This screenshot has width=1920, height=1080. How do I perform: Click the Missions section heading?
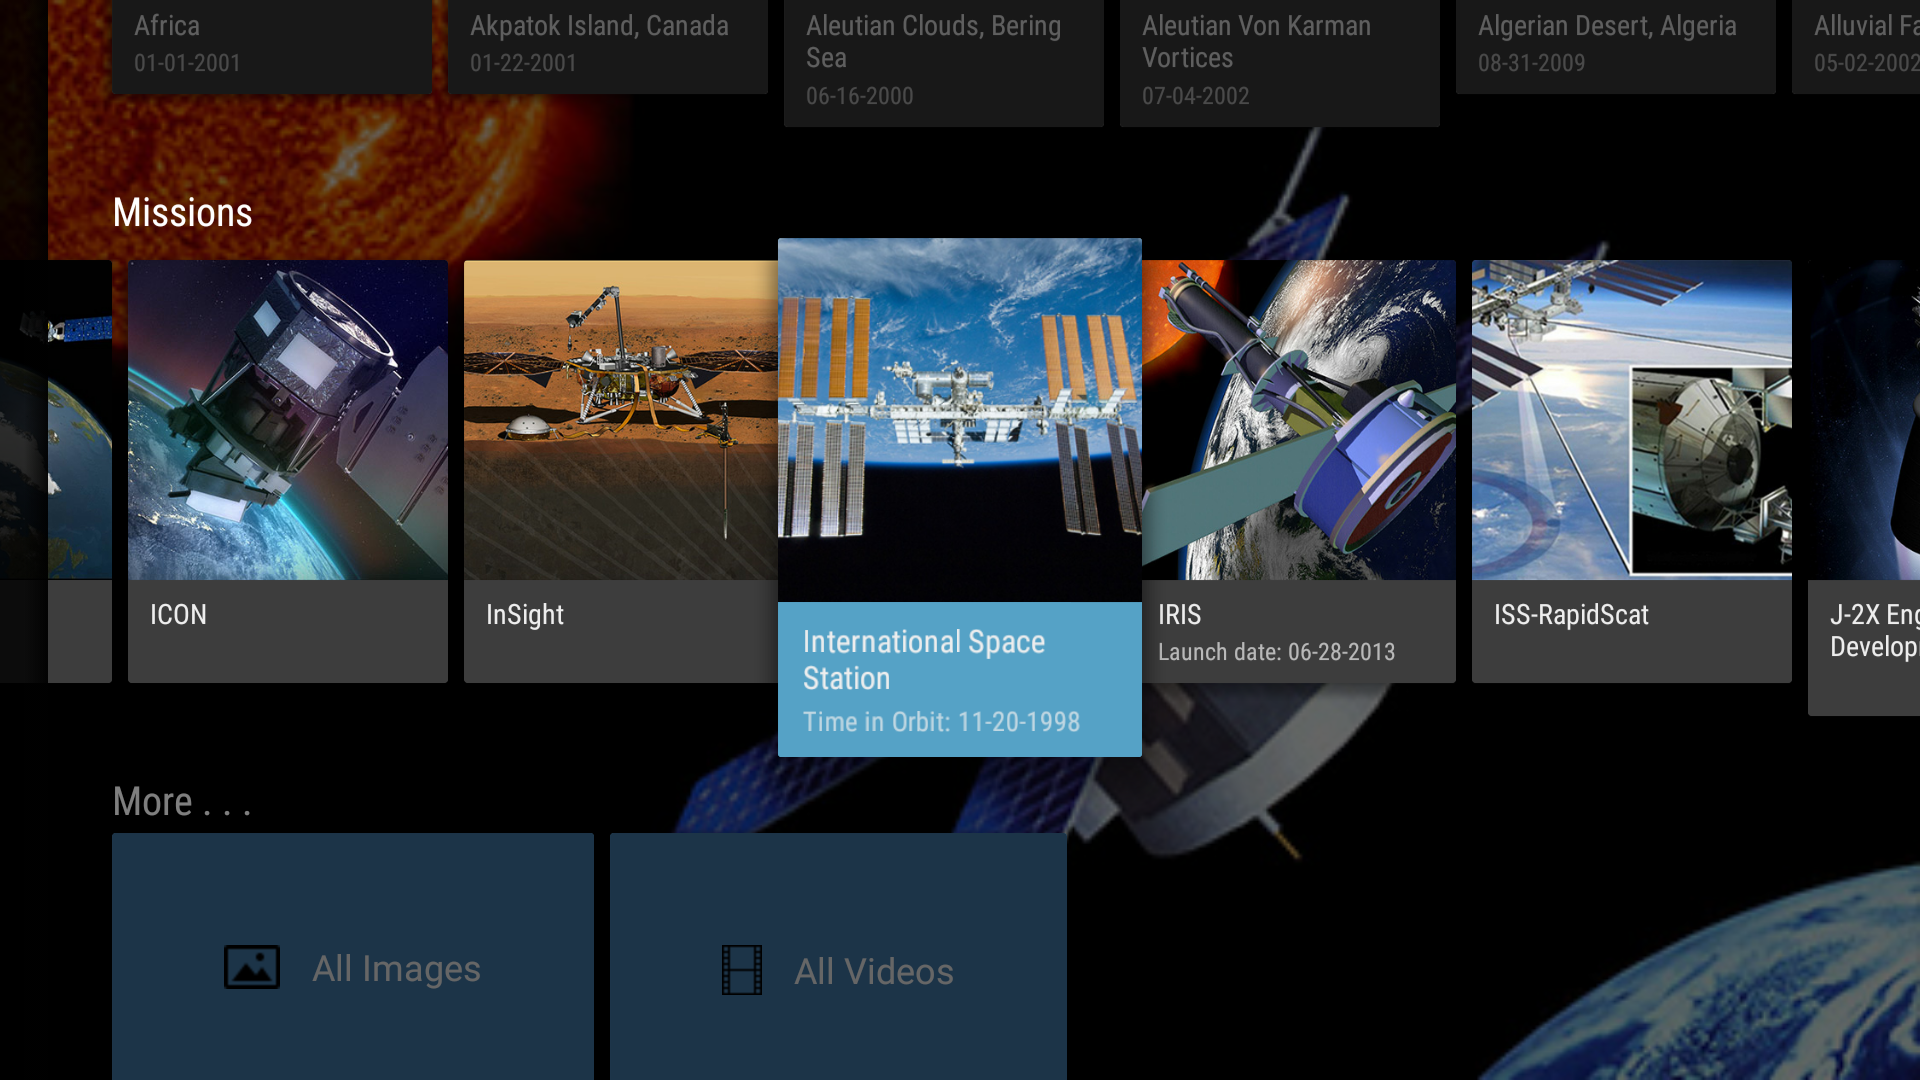pos(182,212)
